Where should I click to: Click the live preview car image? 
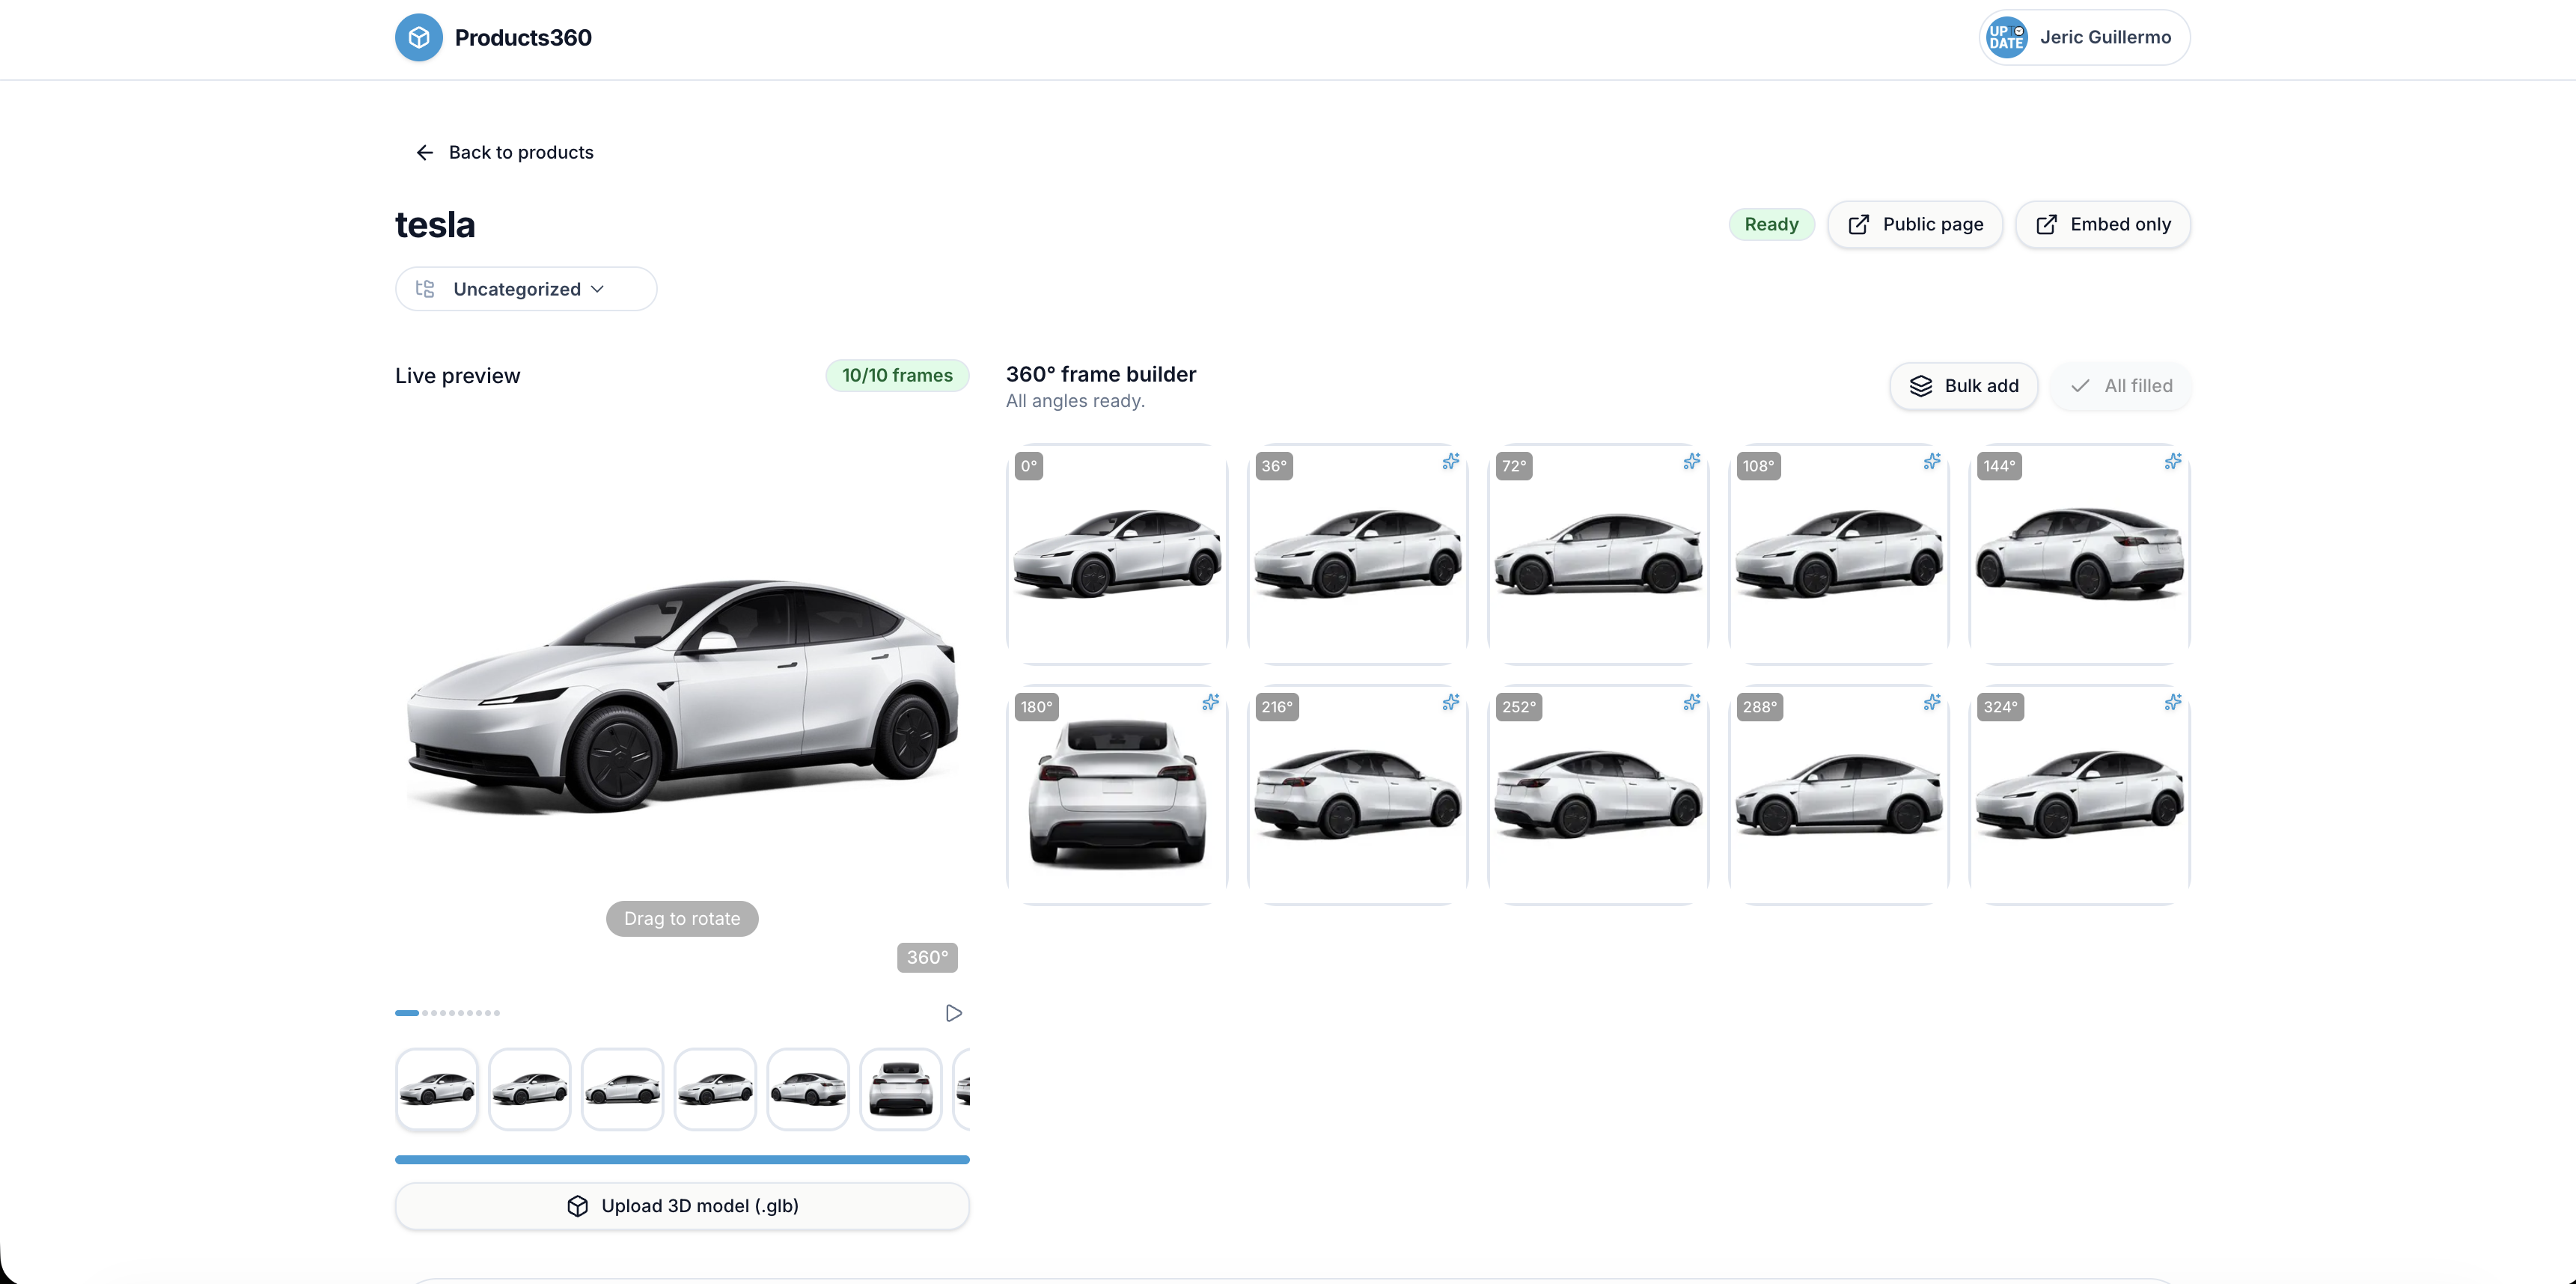[x=682, y=696]
